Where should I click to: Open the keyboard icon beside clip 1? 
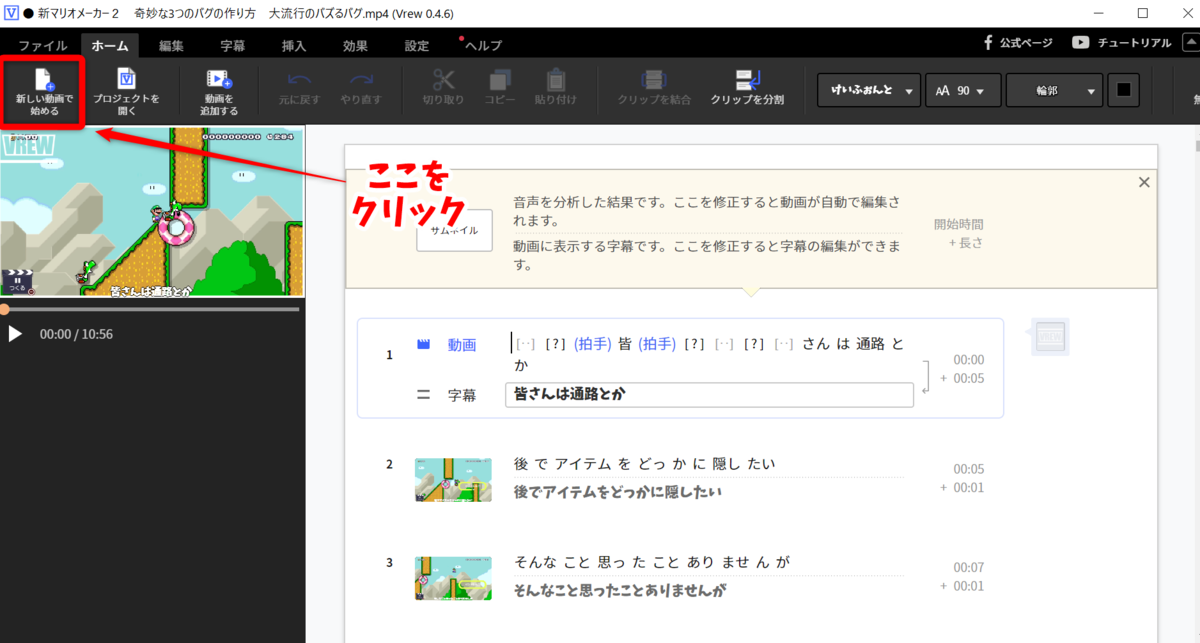tap(1050, 337)
